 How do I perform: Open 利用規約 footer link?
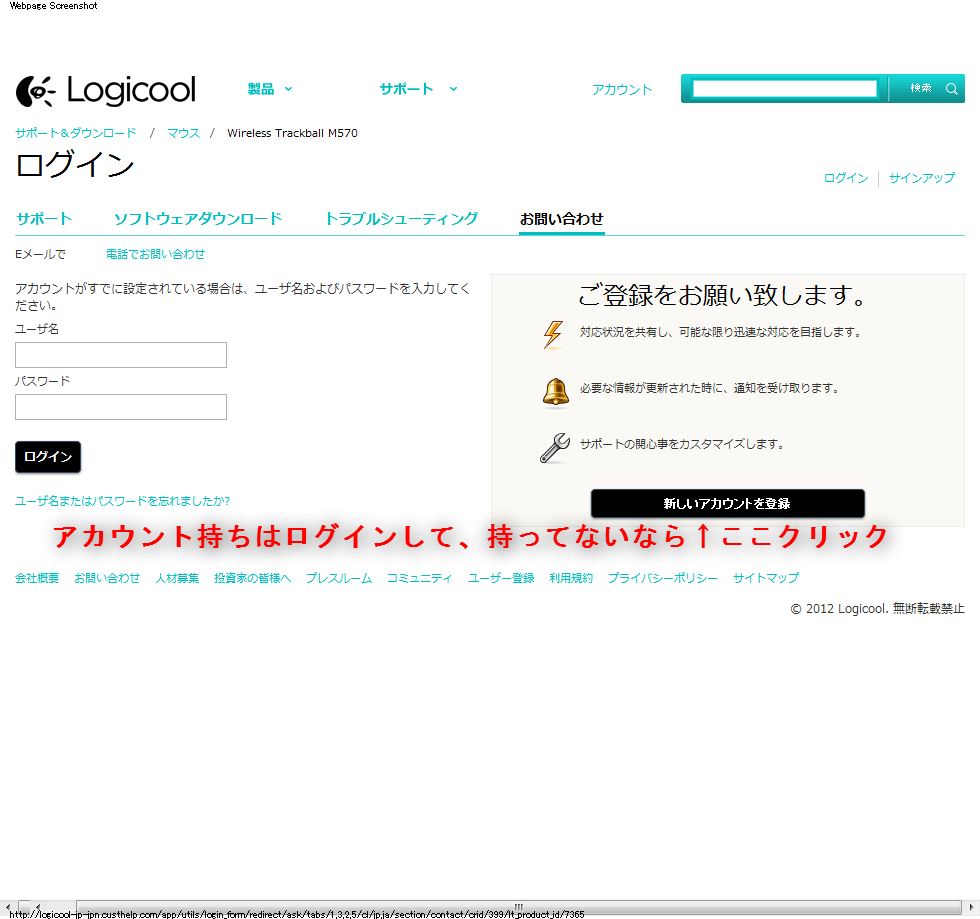tap(571, 578)
